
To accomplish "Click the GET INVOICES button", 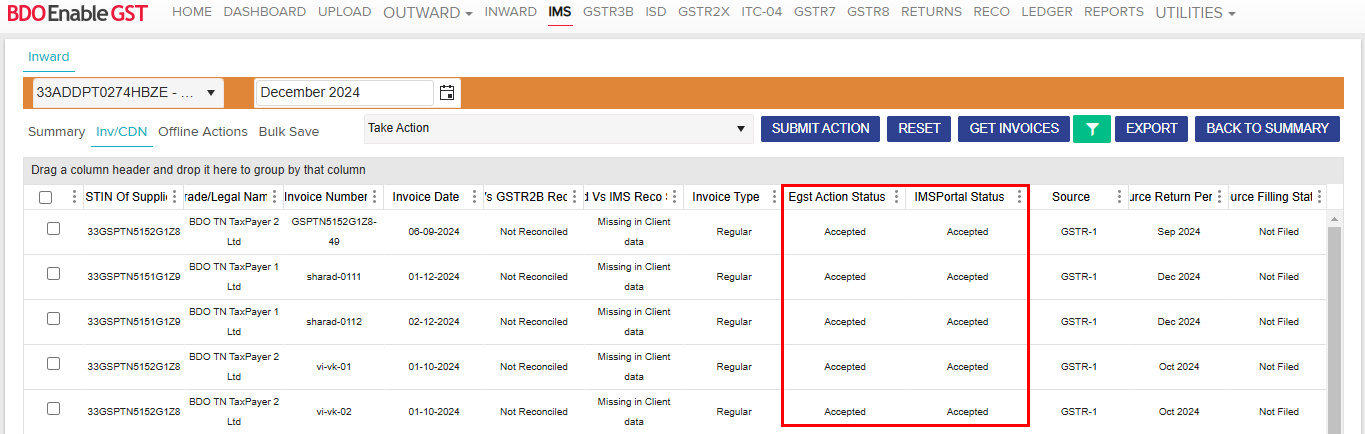I will click(x=1013, y=129).
